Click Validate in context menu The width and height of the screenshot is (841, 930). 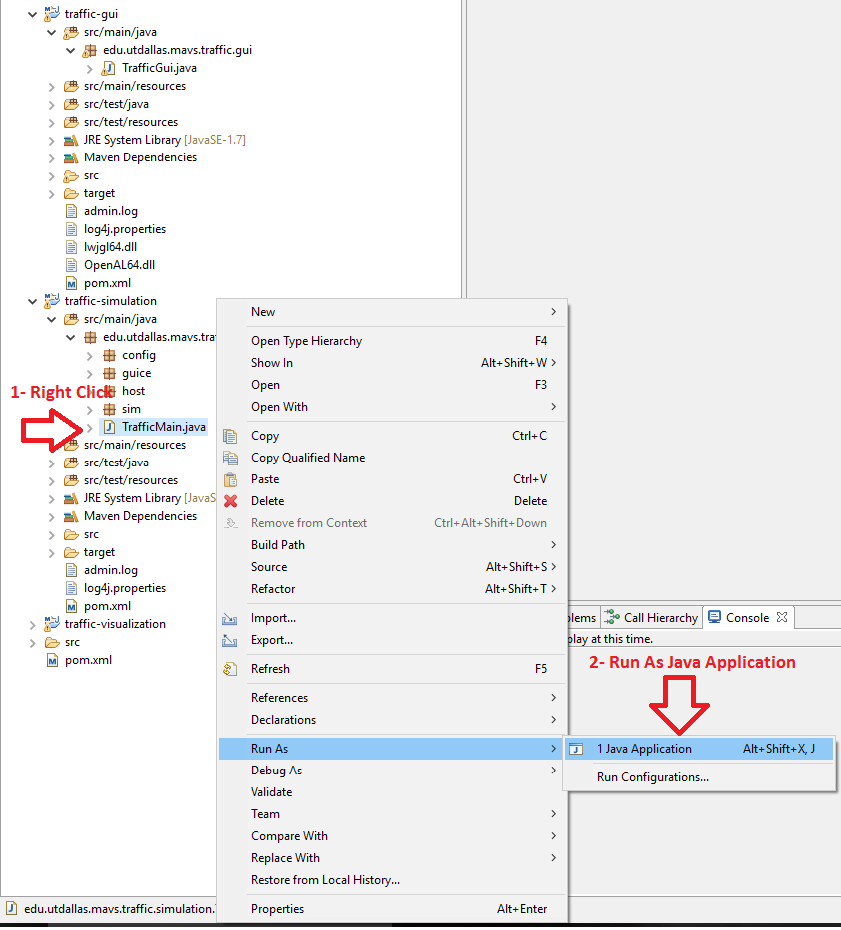[x=393, y=792]
